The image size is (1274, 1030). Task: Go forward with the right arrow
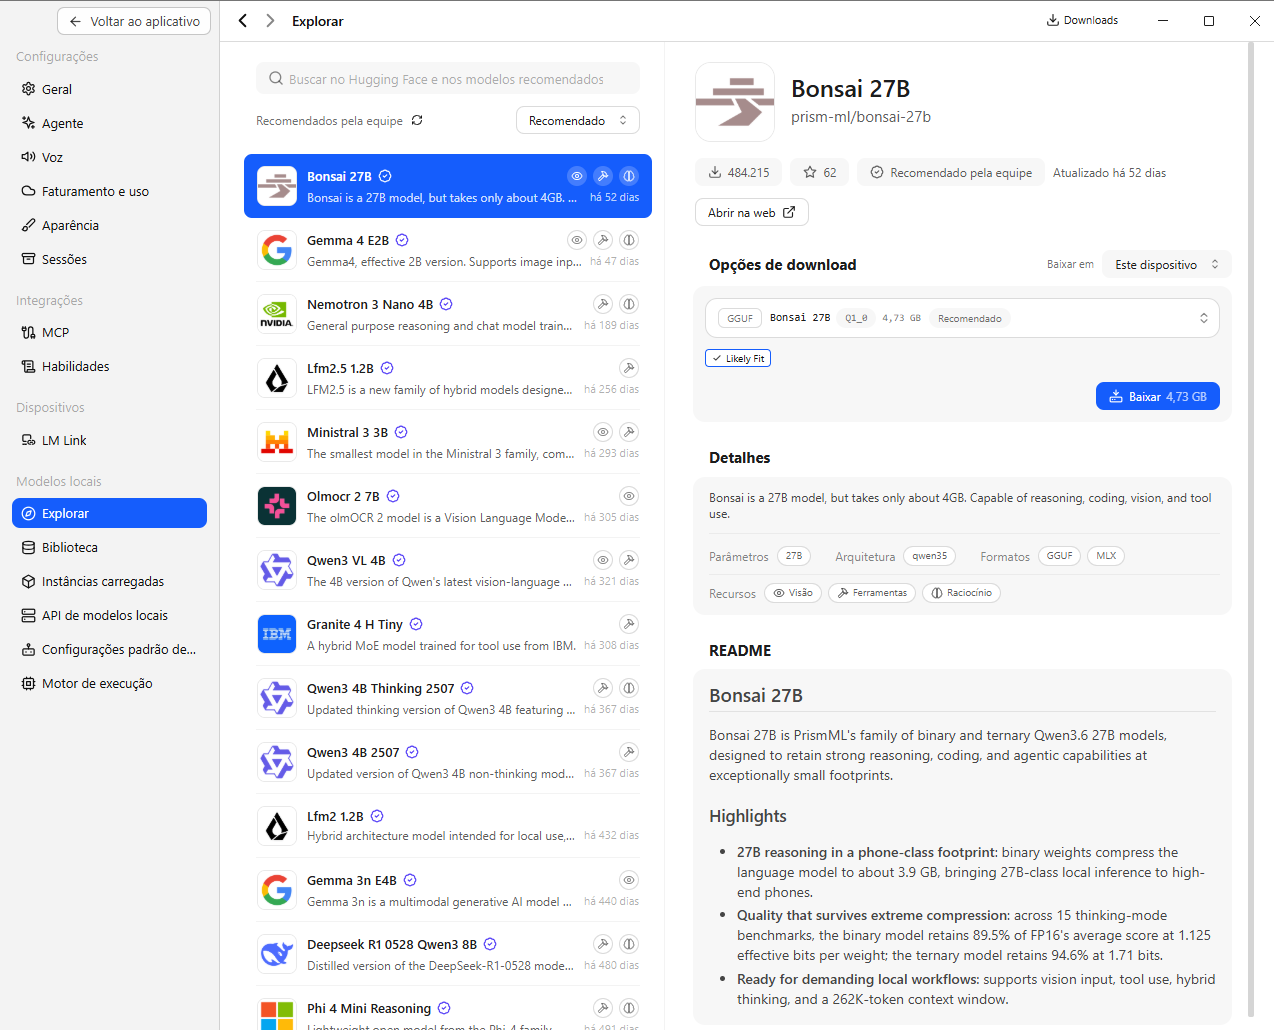tap(270, 21)
